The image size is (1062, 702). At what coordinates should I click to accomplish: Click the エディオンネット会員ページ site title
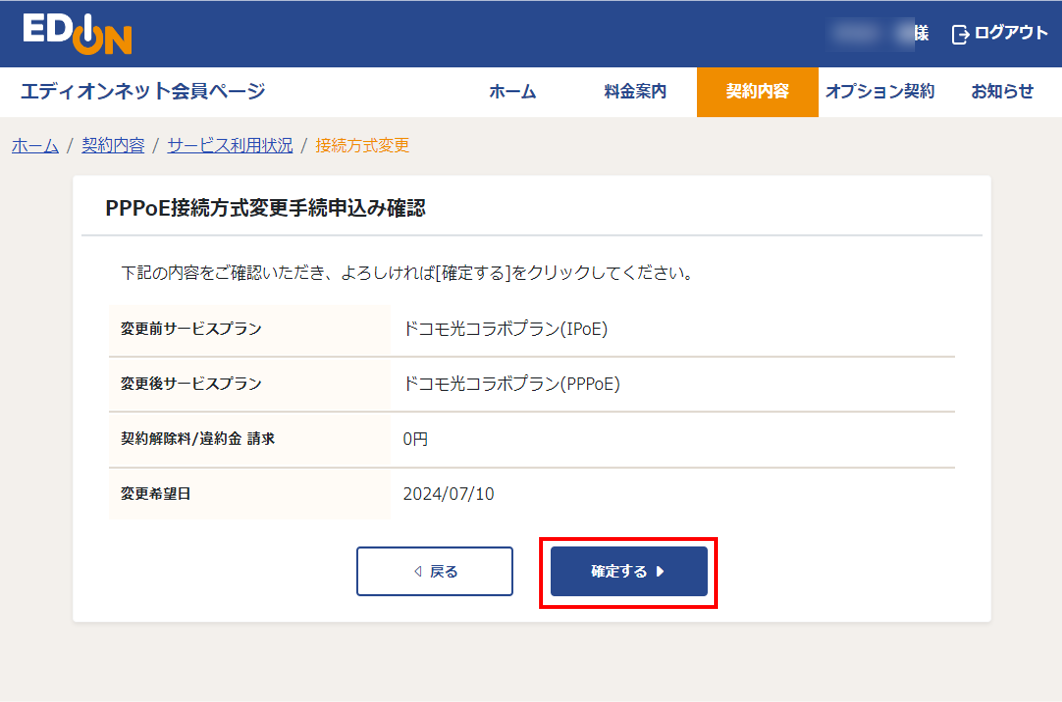coord(143,92)
